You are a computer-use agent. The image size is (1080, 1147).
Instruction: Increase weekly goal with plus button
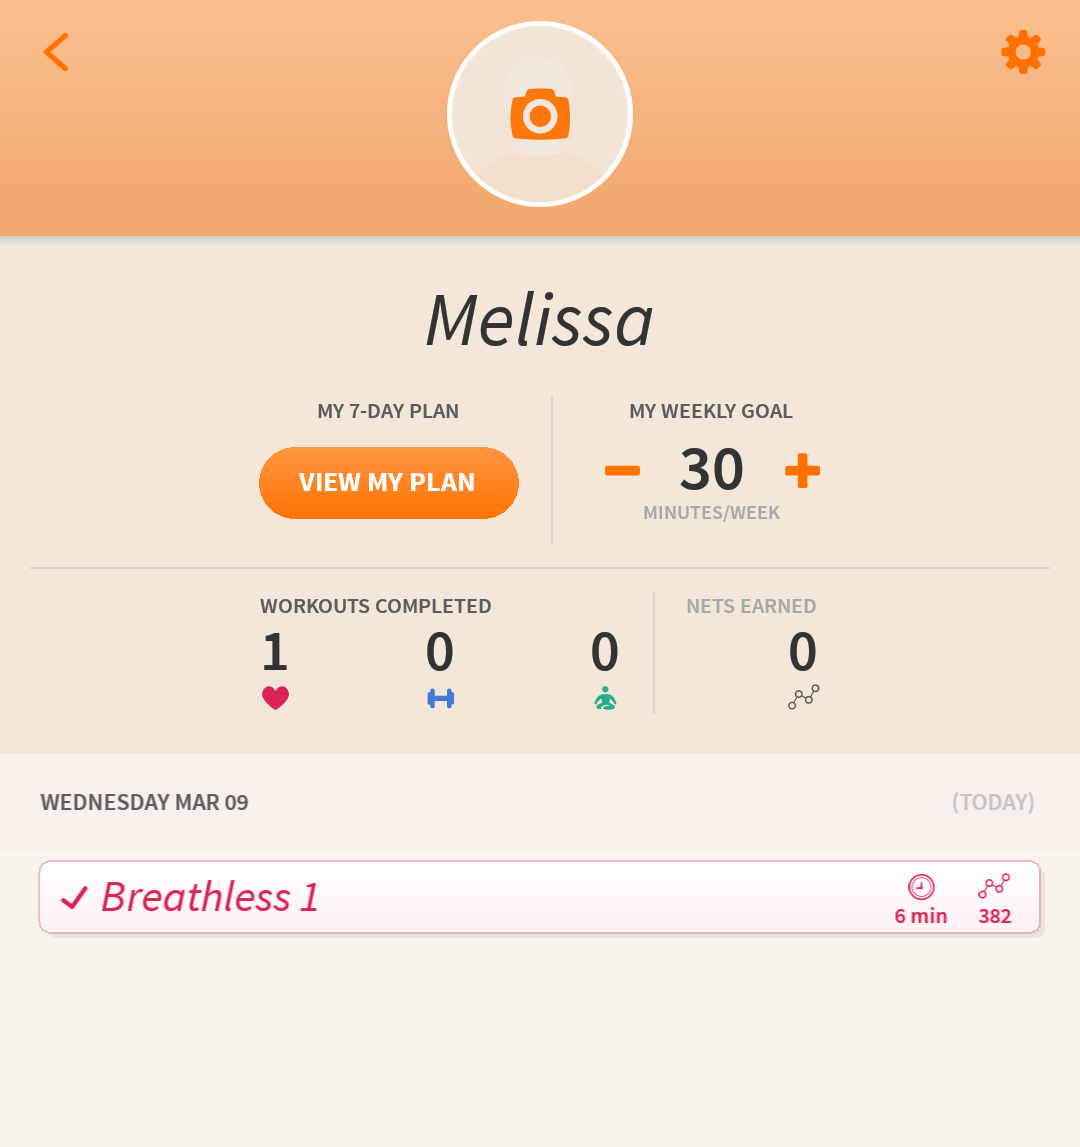[803, 470]
